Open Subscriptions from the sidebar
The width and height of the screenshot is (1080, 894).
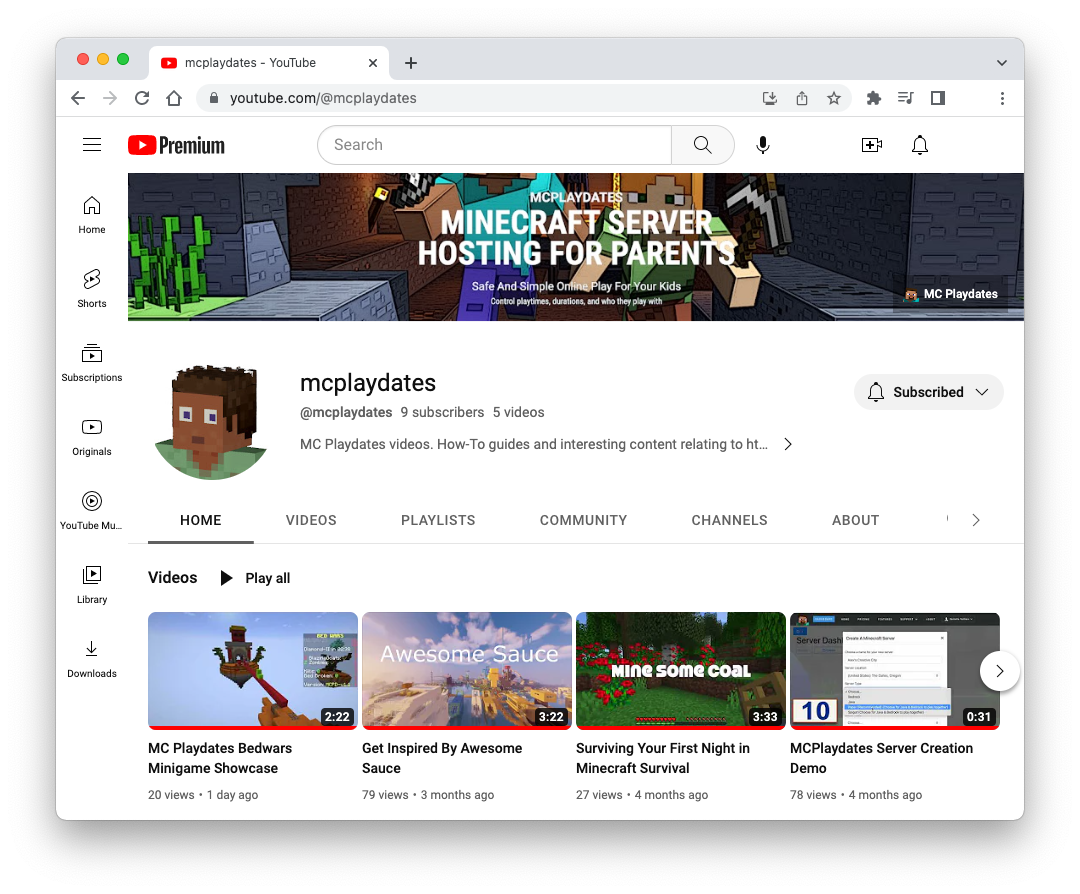pyautogui.click(x=91, y=363)
